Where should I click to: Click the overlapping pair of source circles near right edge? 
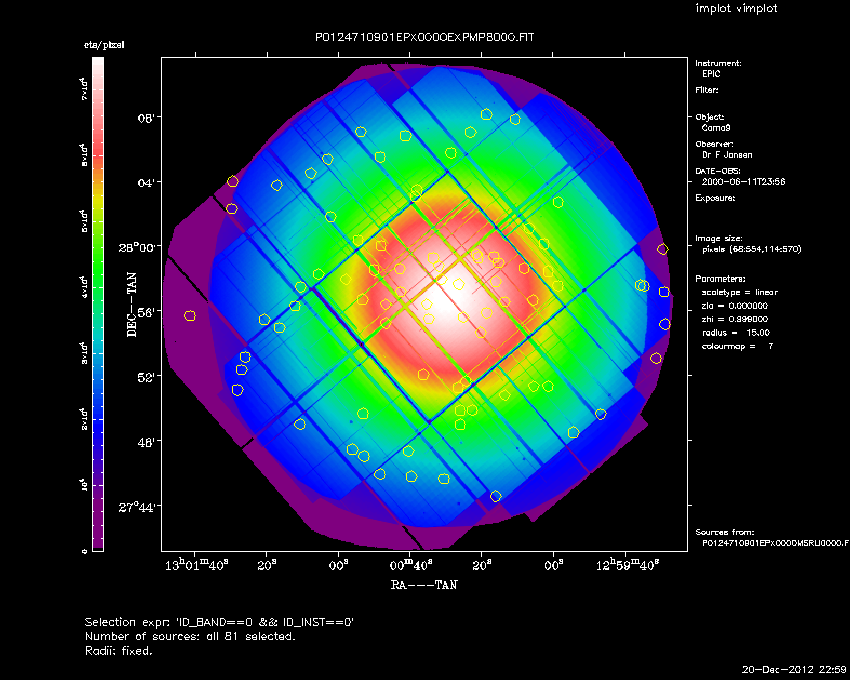click(642, 285)
